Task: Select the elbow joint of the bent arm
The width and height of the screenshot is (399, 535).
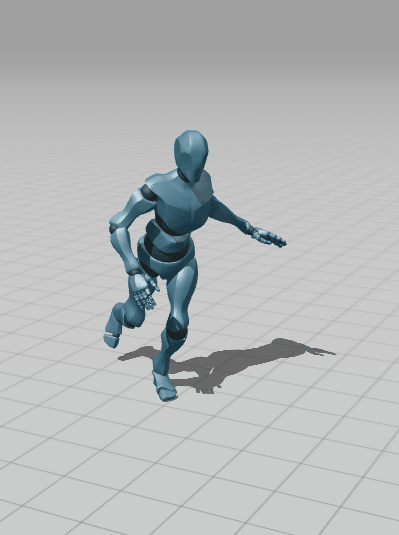Action: click(x=113, y=228)
